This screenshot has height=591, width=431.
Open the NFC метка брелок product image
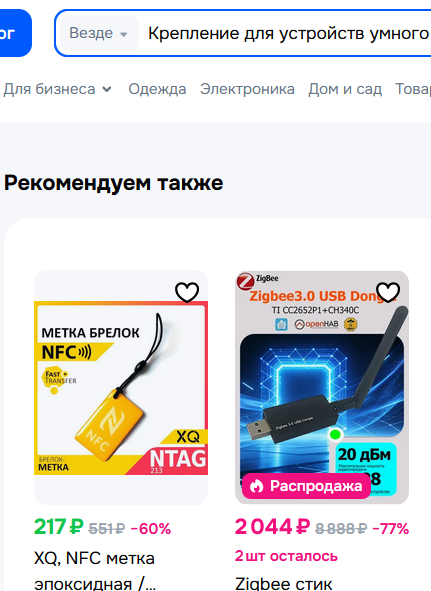pos(121,387)
